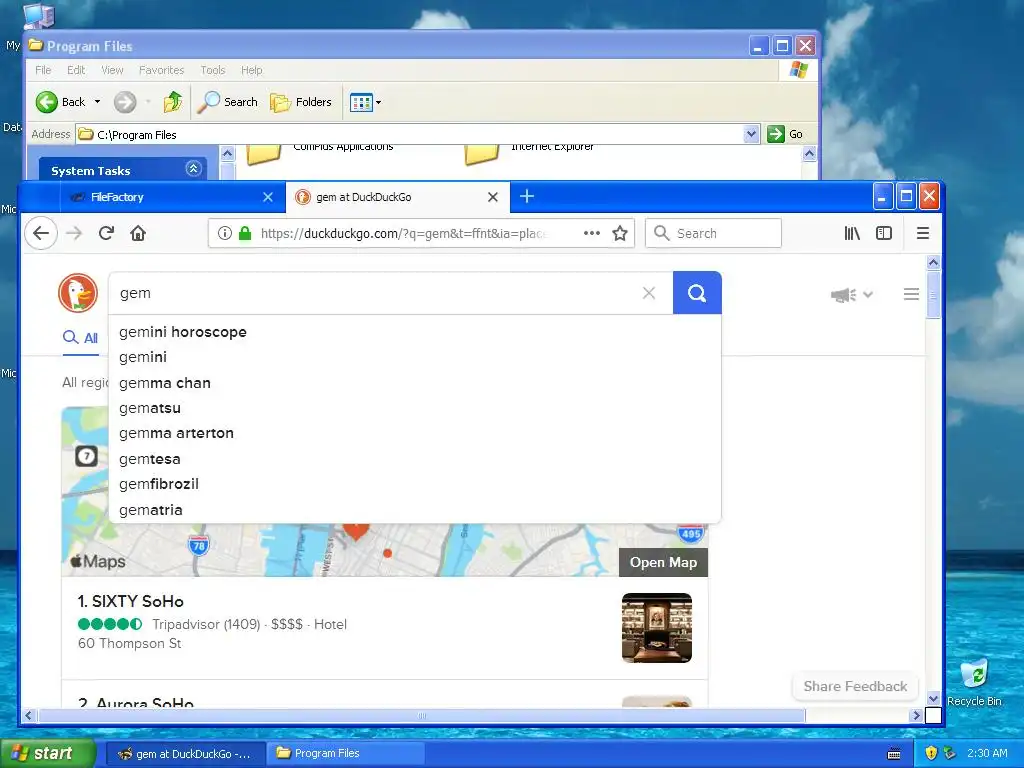Choose gematria suggestion
This screenshot has width=1024, height=768.
pyautogui.click(x=415, y=510)
